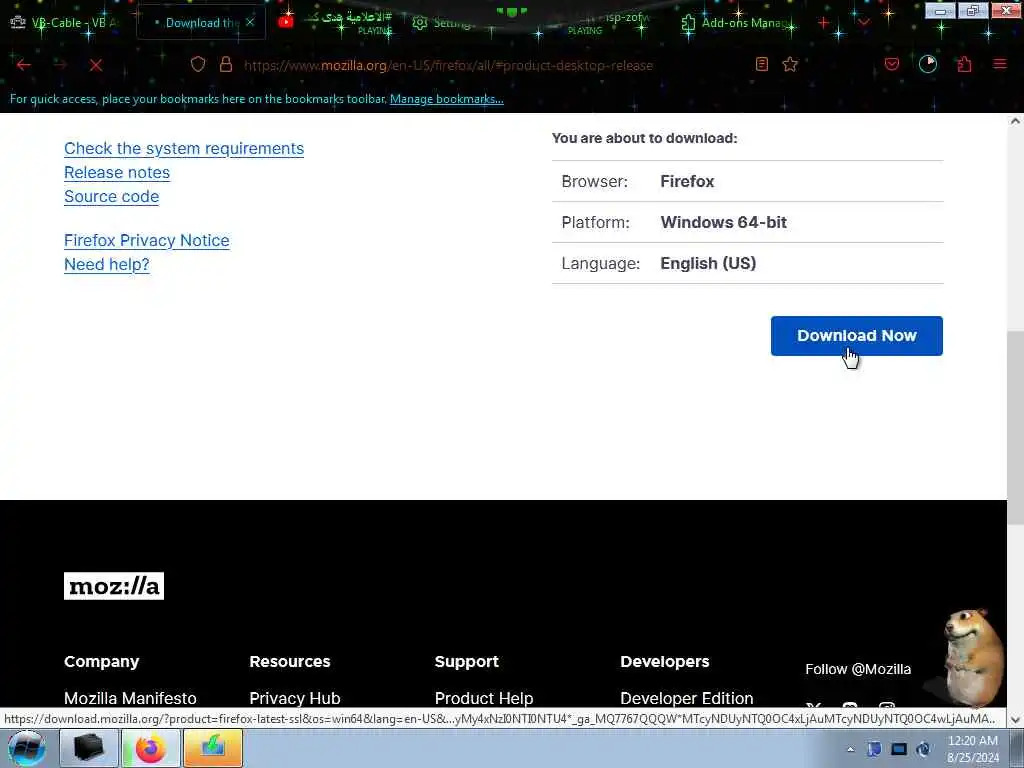
Task: Open a new tab with the plus icon
Action: click(824, 23)
